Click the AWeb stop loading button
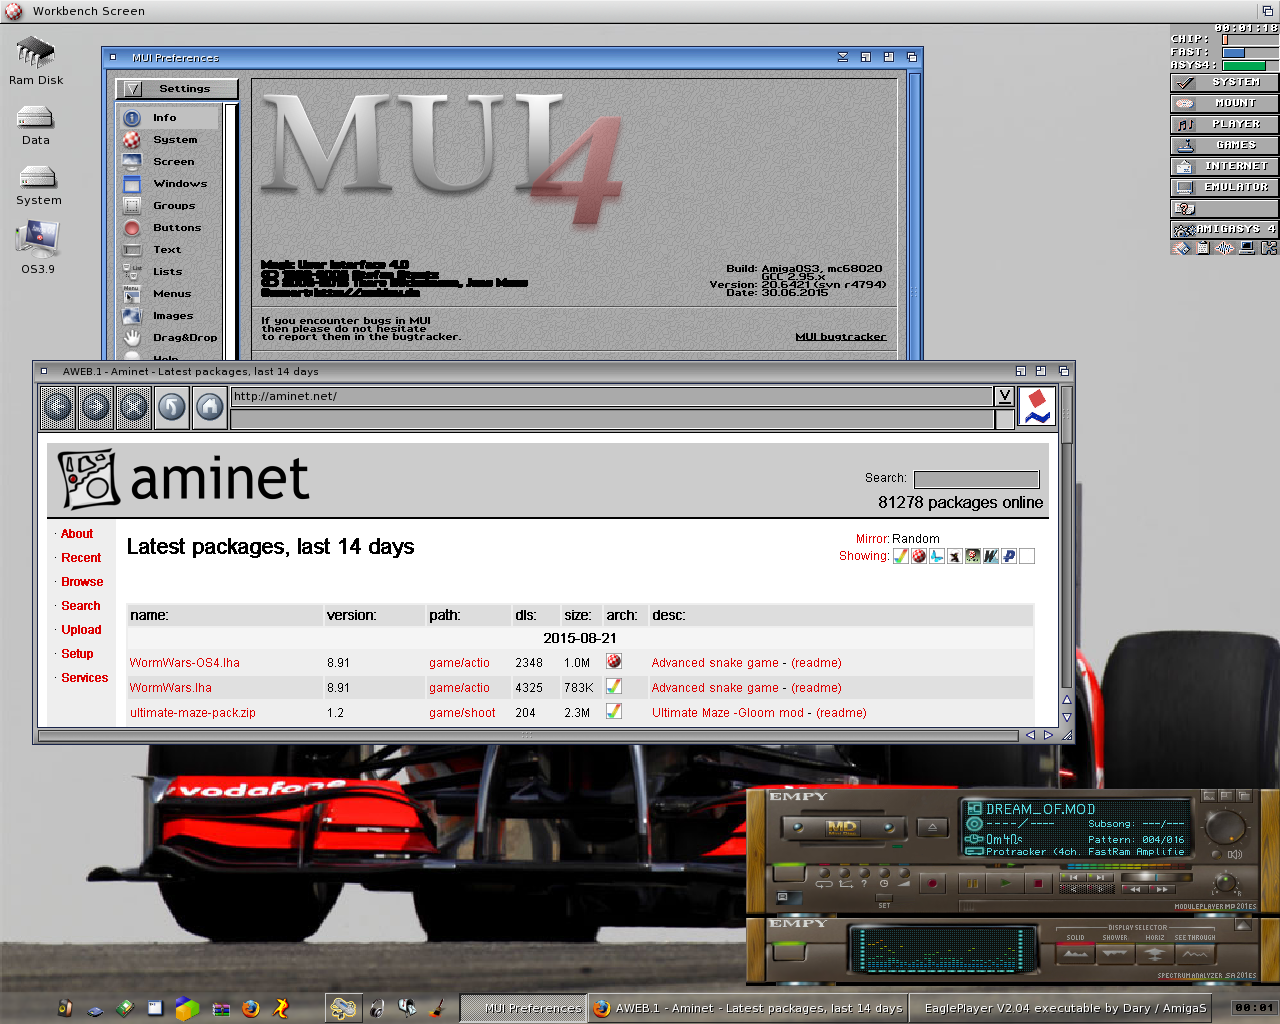This screenshot has width=1280, height=1024. tap(134, 407)
